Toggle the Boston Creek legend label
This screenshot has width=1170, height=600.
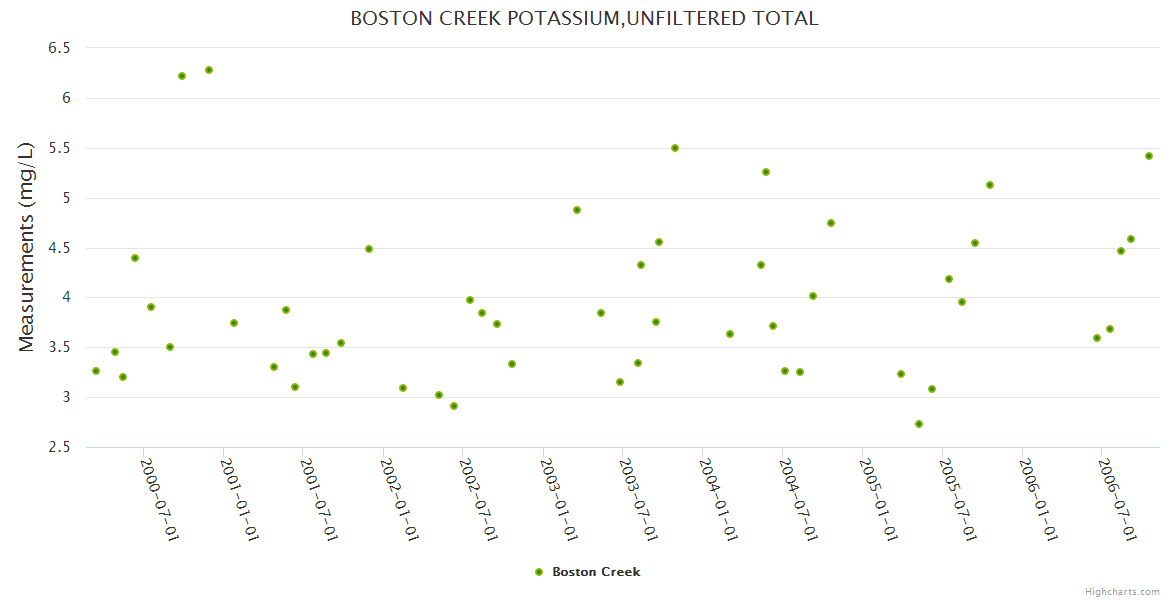pos(596,572)
